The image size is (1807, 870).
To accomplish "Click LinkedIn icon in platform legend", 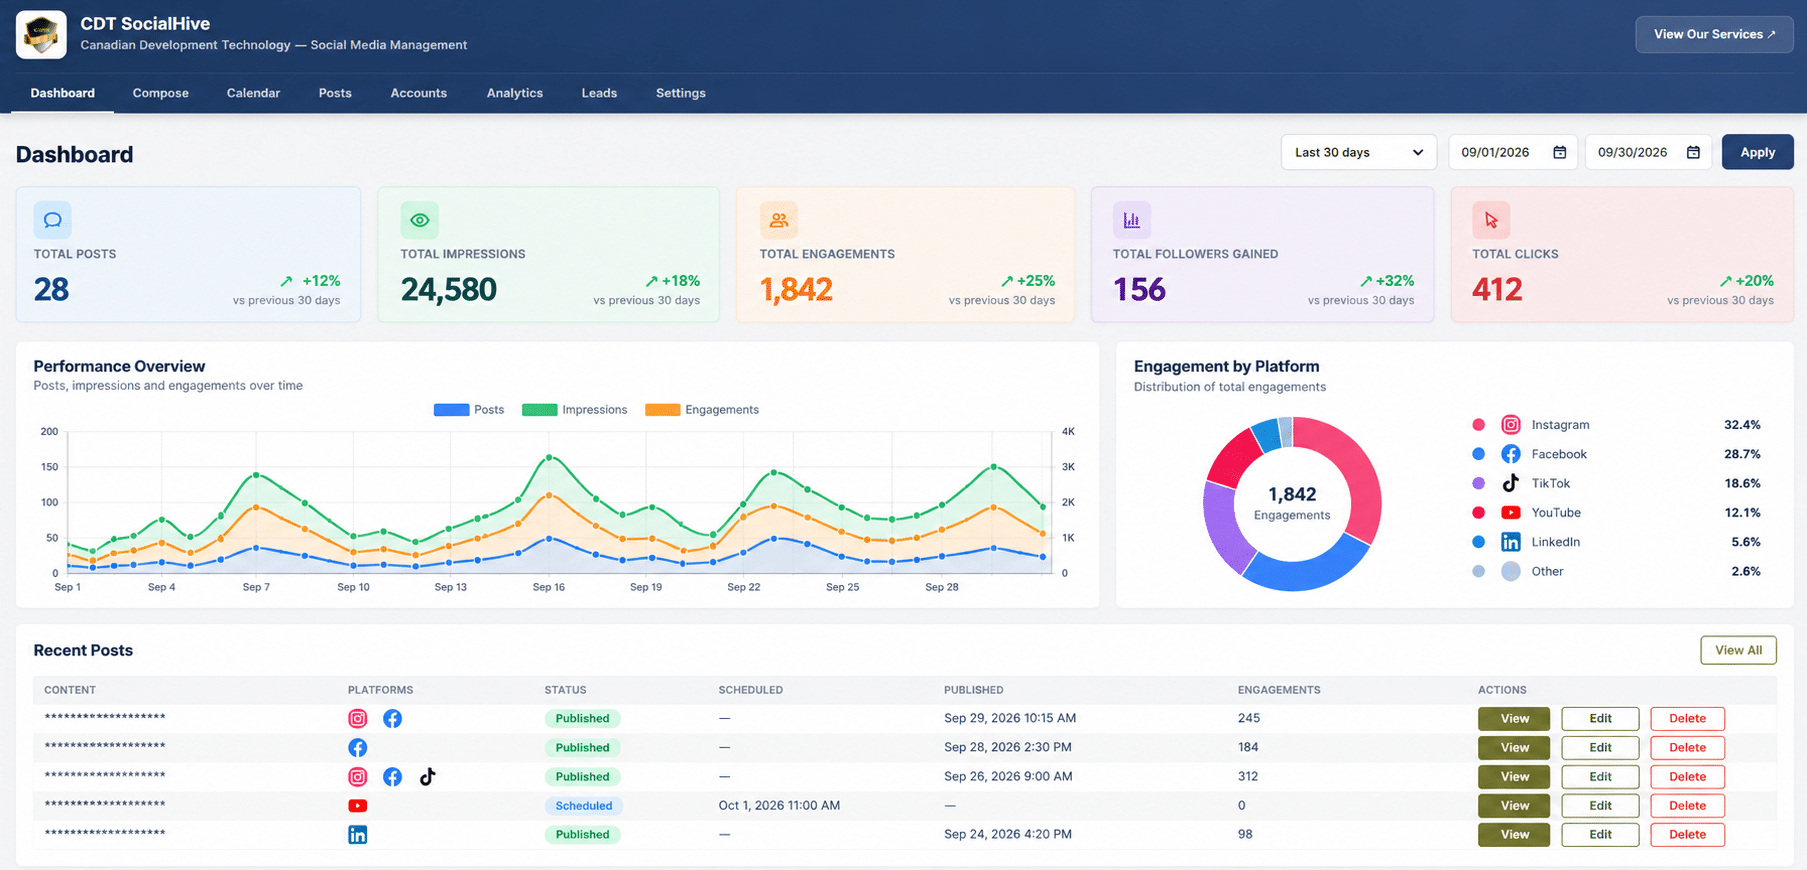I will [x=1511, y=542].
